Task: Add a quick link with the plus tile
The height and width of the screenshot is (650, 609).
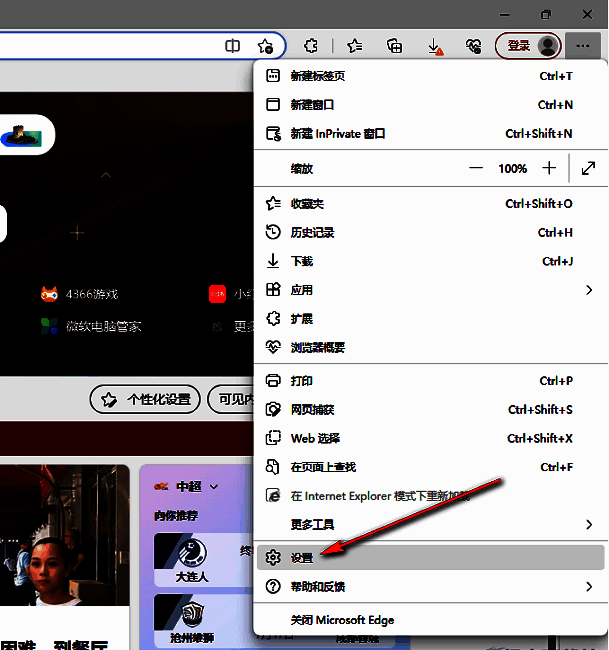Action: pos(77,233)
